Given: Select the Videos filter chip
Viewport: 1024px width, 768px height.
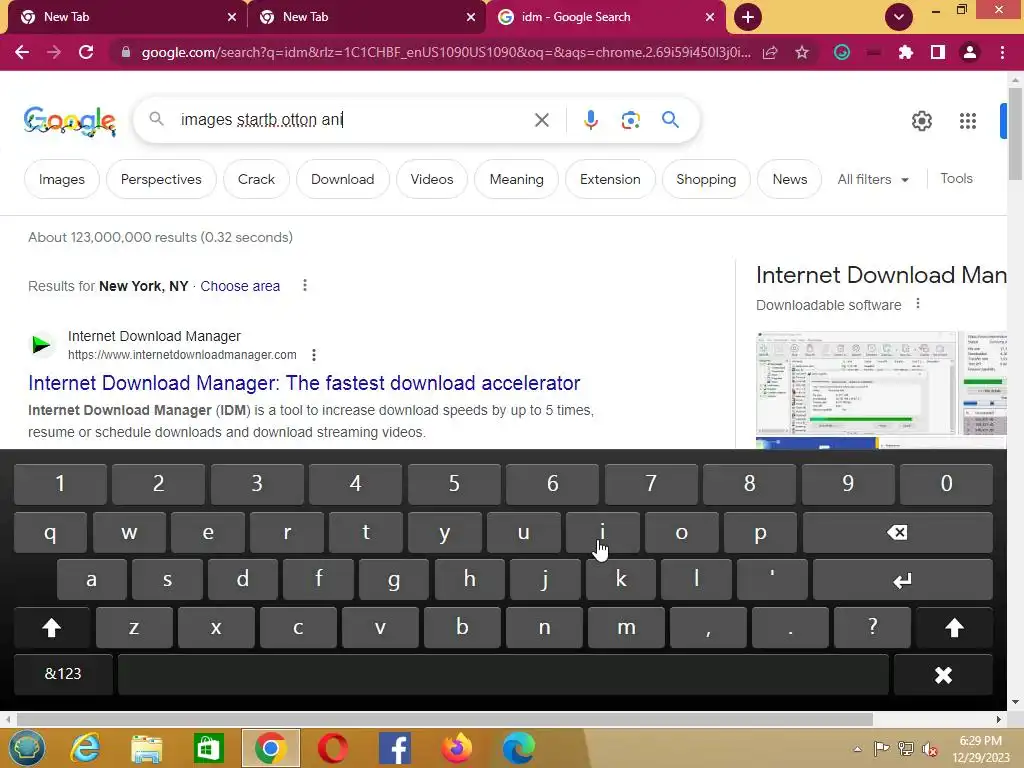Looking at the screenshot, I should [432, 179].
